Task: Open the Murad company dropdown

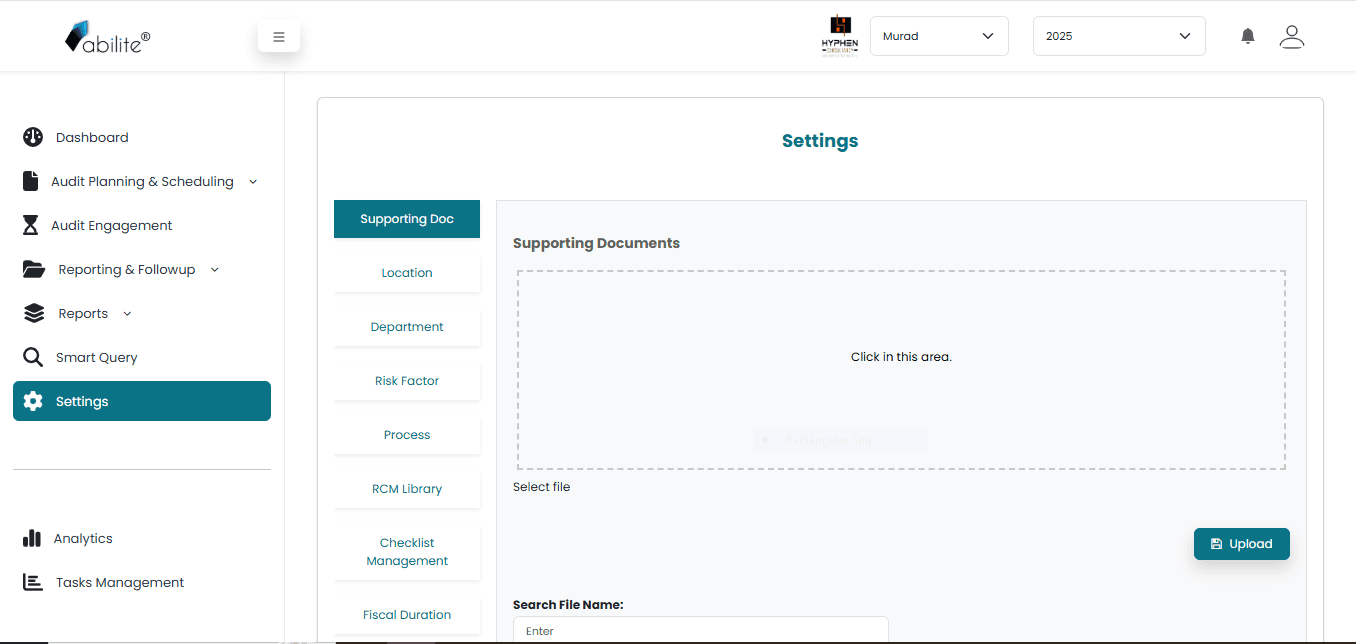Action: 938,36
